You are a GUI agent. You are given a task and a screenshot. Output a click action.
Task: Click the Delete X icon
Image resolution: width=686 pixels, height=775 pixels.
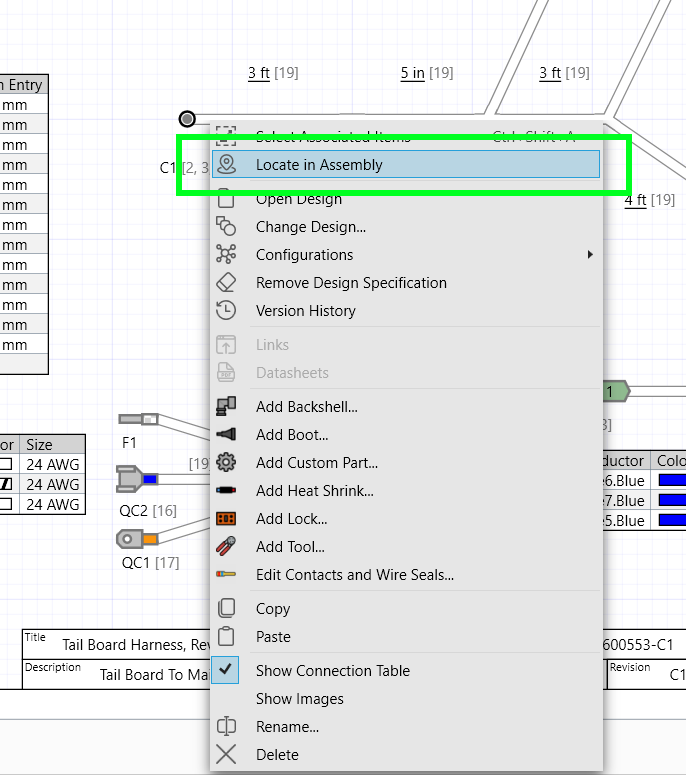226,754
